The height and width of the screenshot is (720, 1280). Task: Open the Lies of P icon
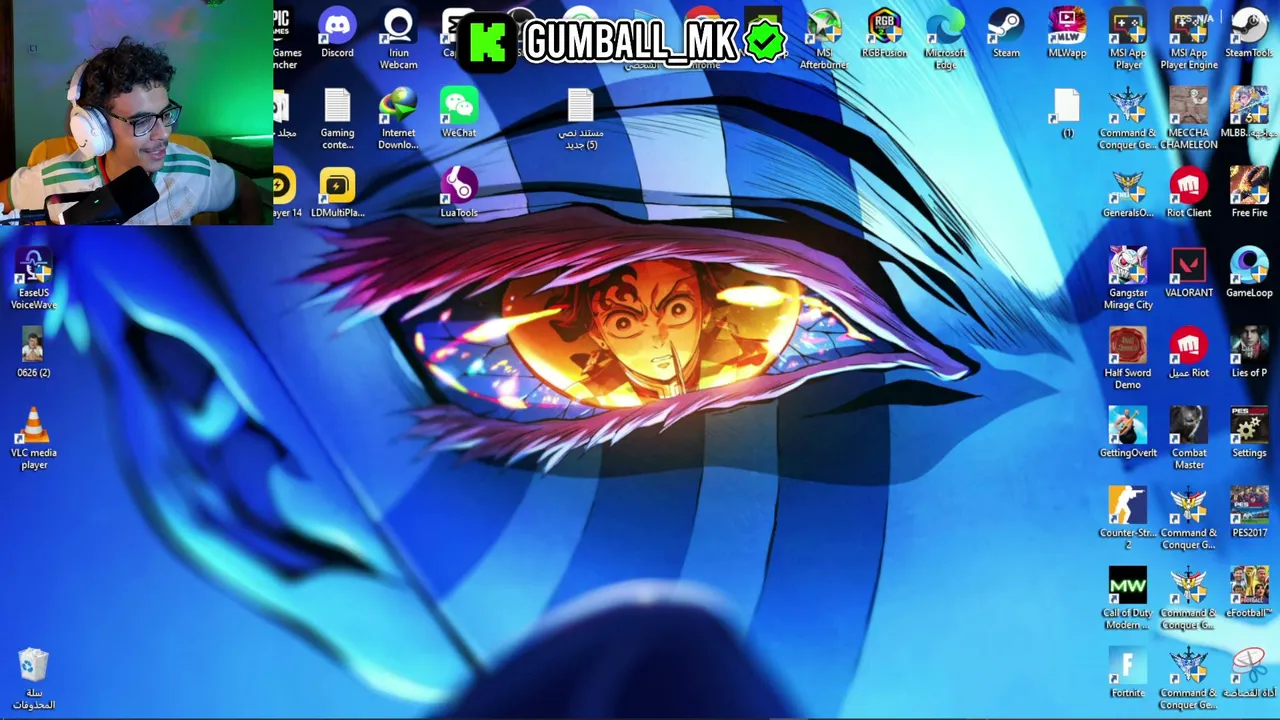coord(1249,353)
